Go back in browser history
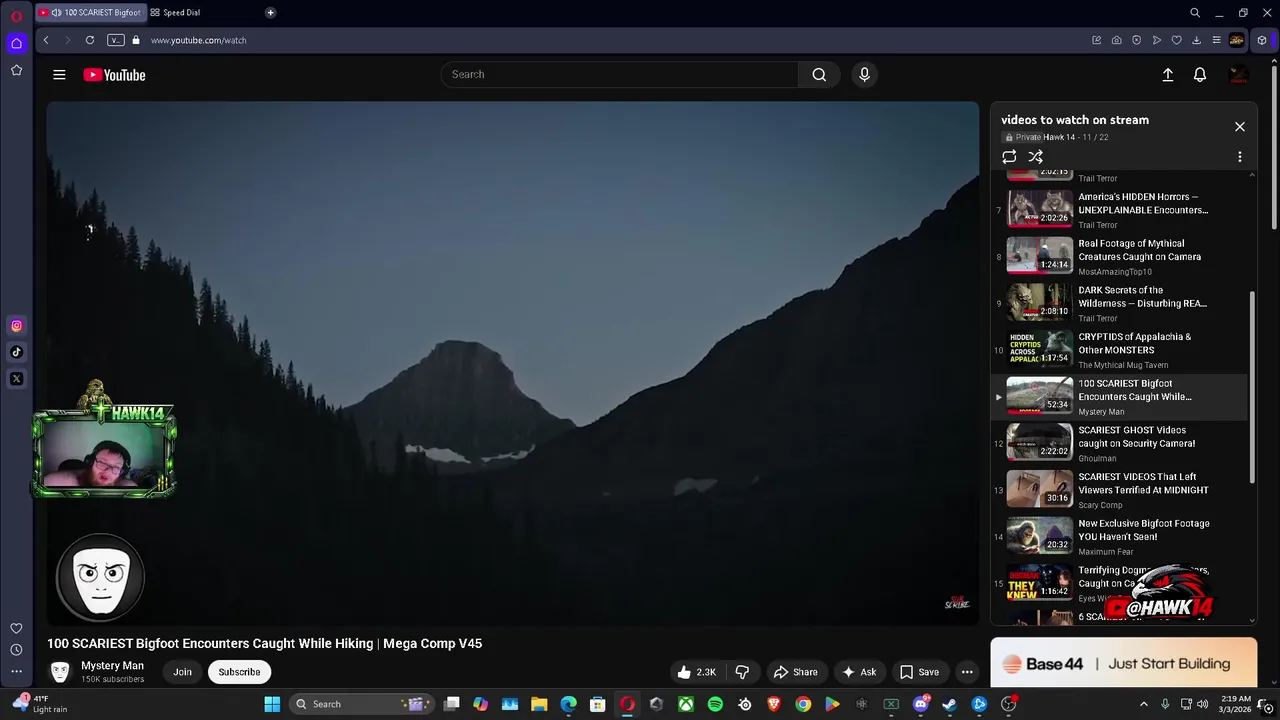Viewport: 1280px width, 720px height. (46, 40)
